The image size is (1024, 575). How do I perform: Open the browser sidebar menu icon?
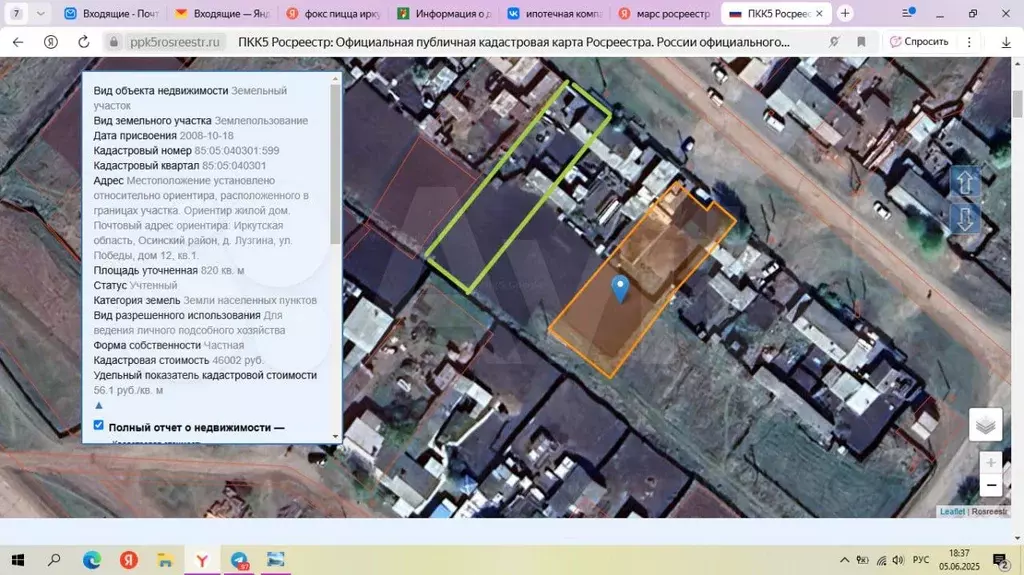(x=908, y=13)
